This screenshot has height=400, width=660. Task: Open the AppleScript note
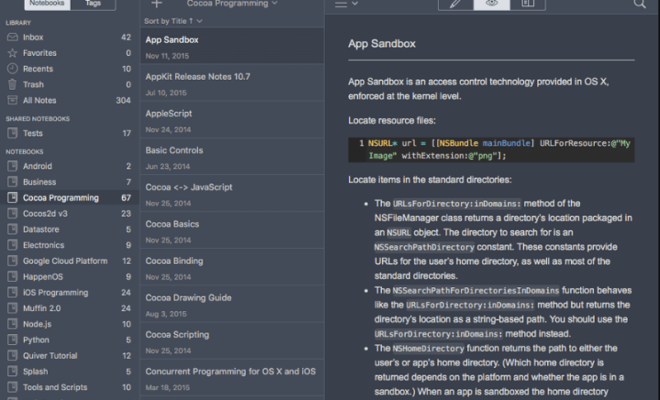[x=232, y=120]
